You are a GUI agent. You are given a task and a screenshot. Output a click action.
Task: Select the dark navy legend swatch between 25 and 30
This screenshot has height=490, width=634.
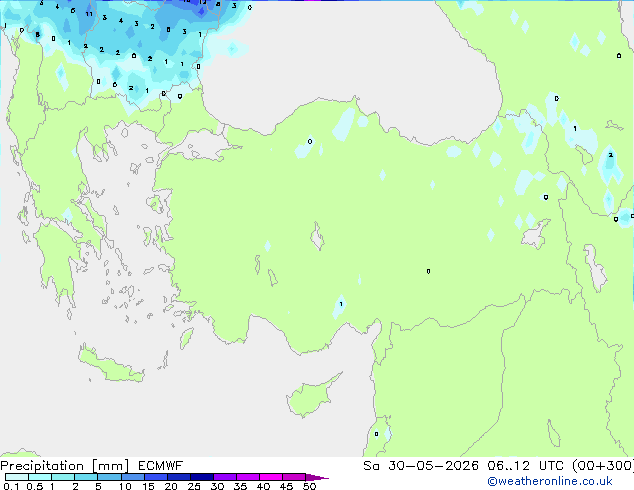coord(202,477)
